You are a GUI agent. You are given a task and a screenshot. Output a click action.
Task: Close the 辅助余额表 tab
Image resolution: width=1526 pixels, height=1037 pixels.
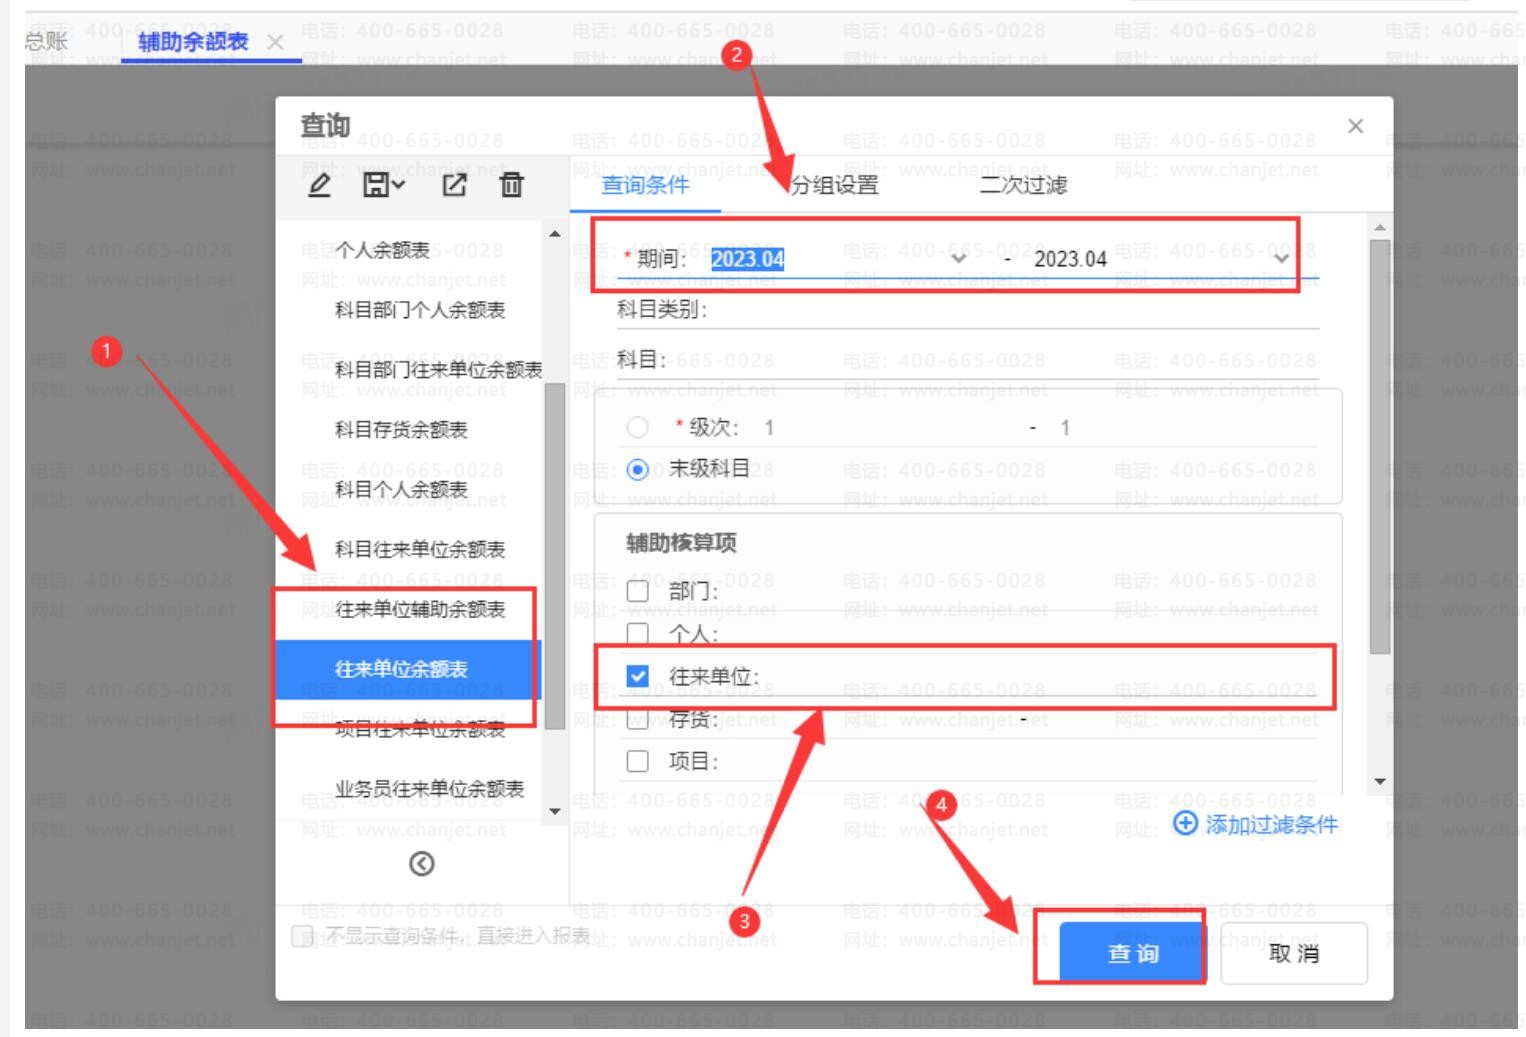[x=276, y=42]
